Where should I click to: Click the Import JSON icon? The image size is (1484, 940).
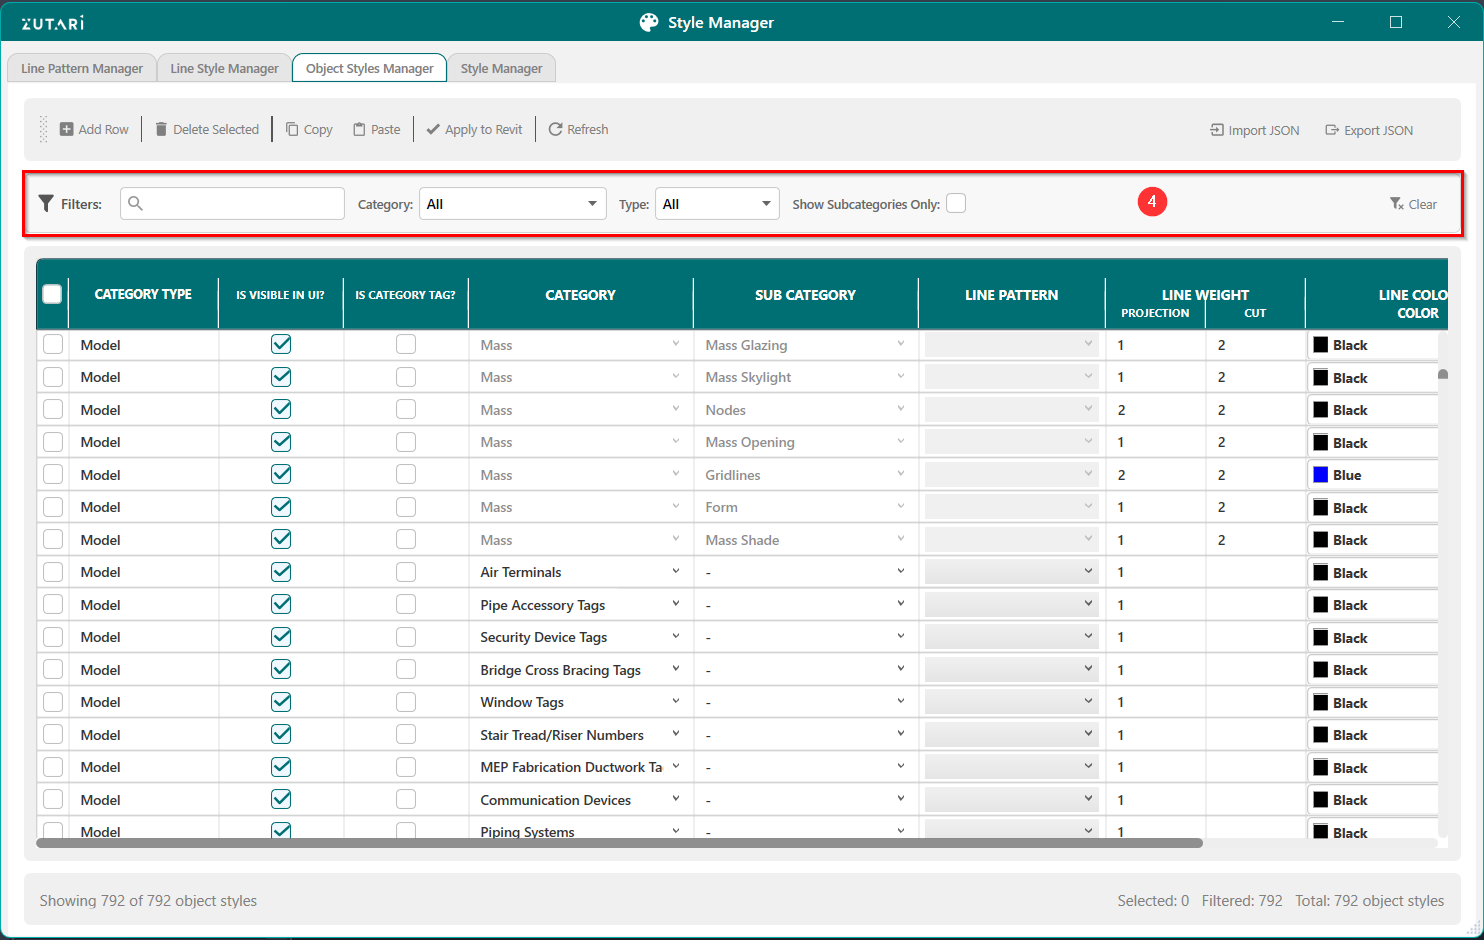(1217, 130)
